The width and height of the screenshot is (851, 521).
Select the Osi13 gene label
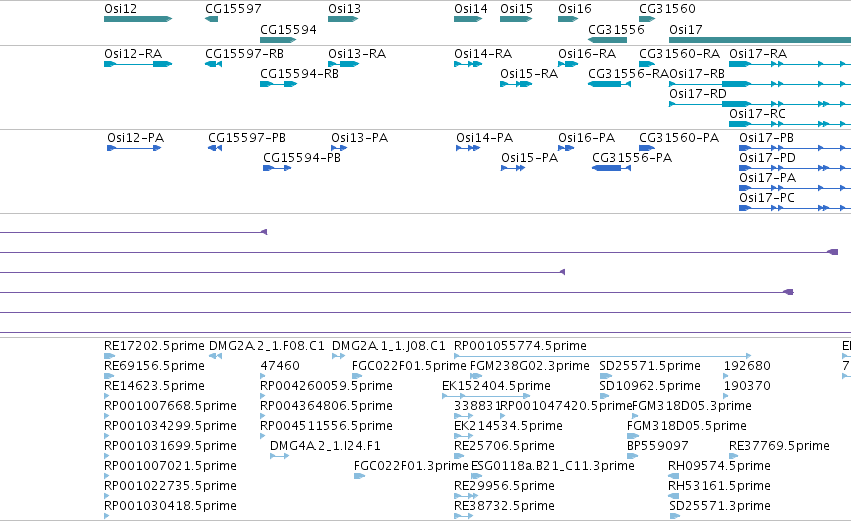(x=344, y=9)
